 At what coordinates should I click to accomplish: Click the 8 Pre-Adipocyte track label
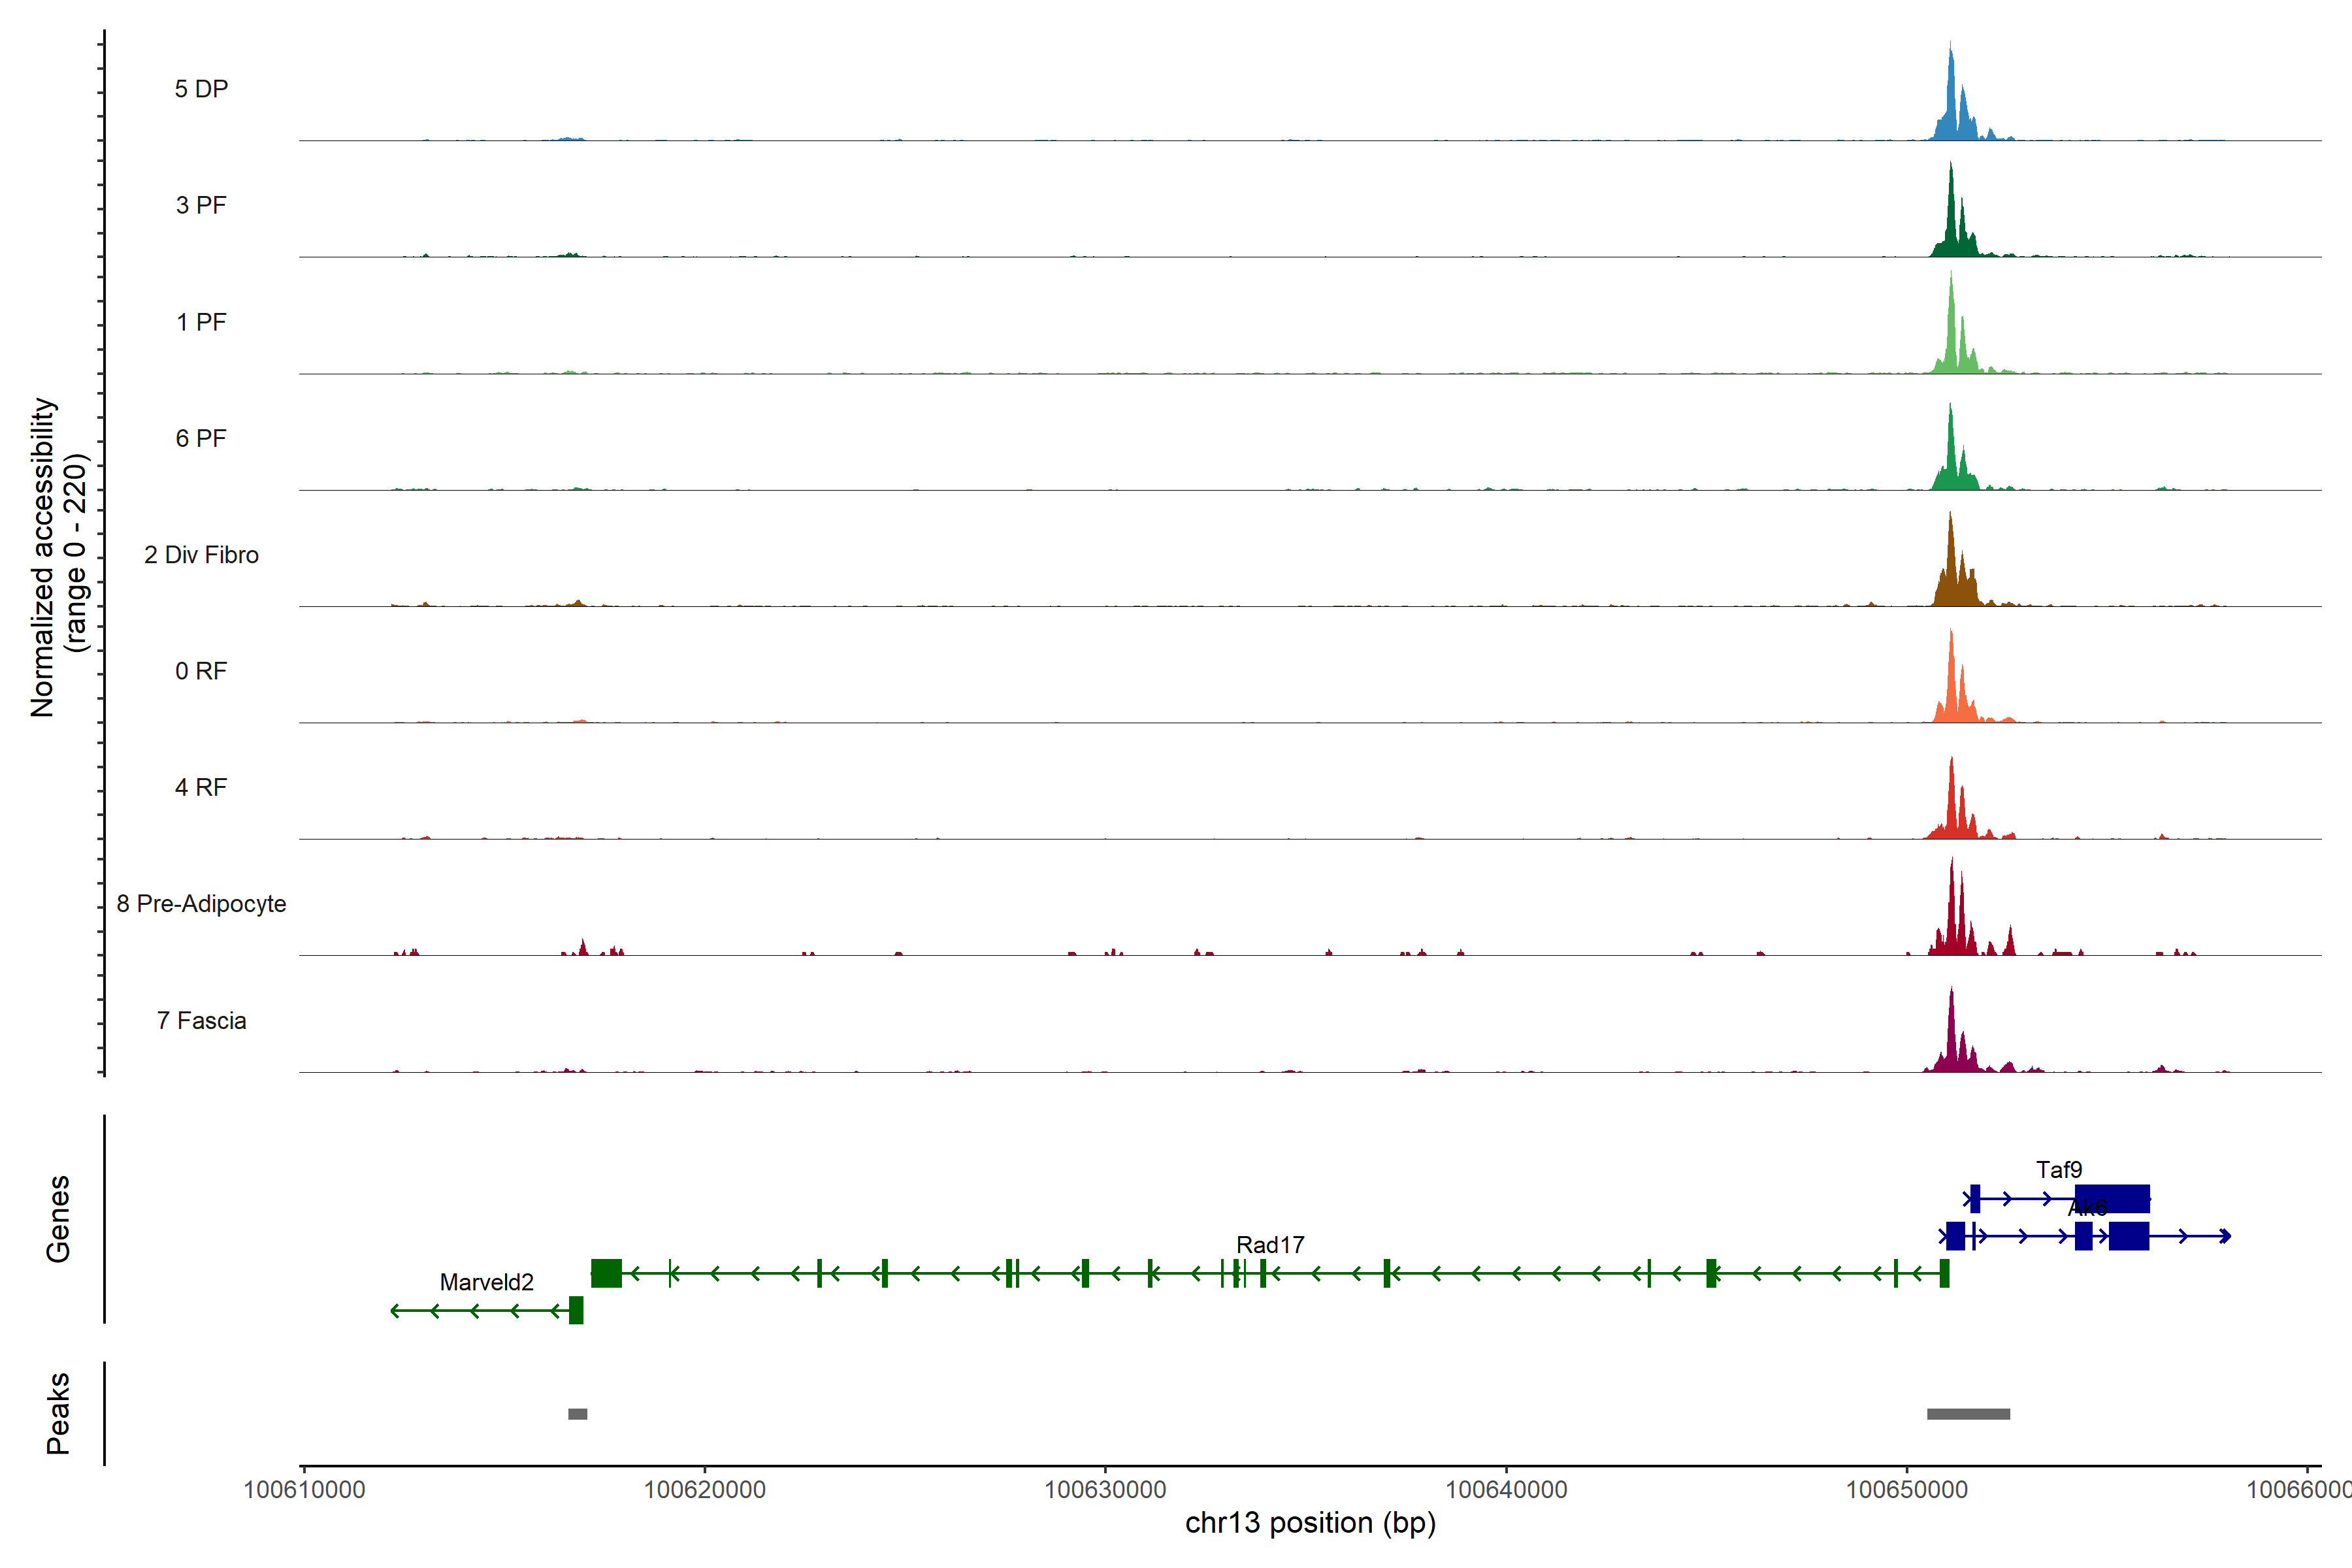[x=201, y=904]
